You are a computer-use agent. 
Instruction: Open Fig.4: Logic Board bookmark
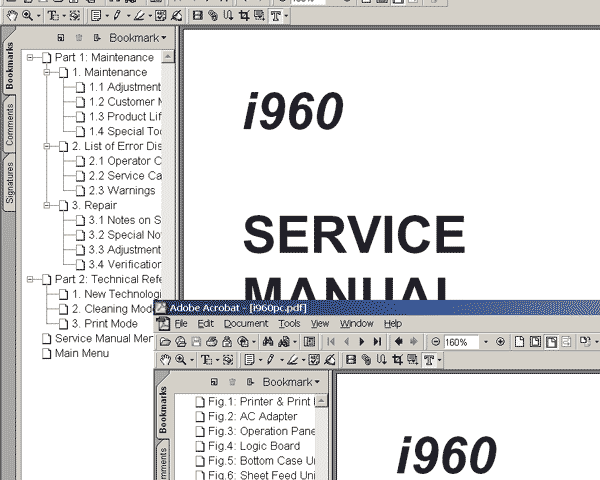[254, 446]
